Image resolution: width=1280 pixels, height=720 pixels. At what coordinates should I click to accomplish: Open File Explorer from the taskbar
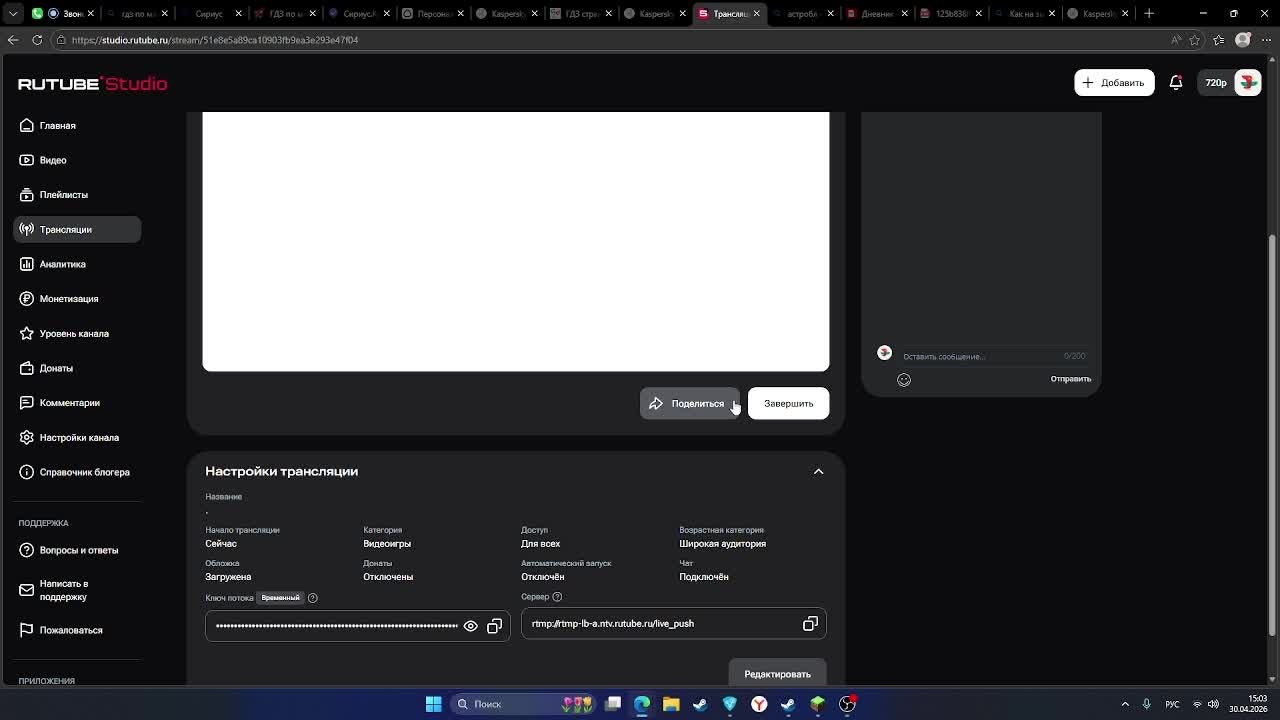click(671, 704)
